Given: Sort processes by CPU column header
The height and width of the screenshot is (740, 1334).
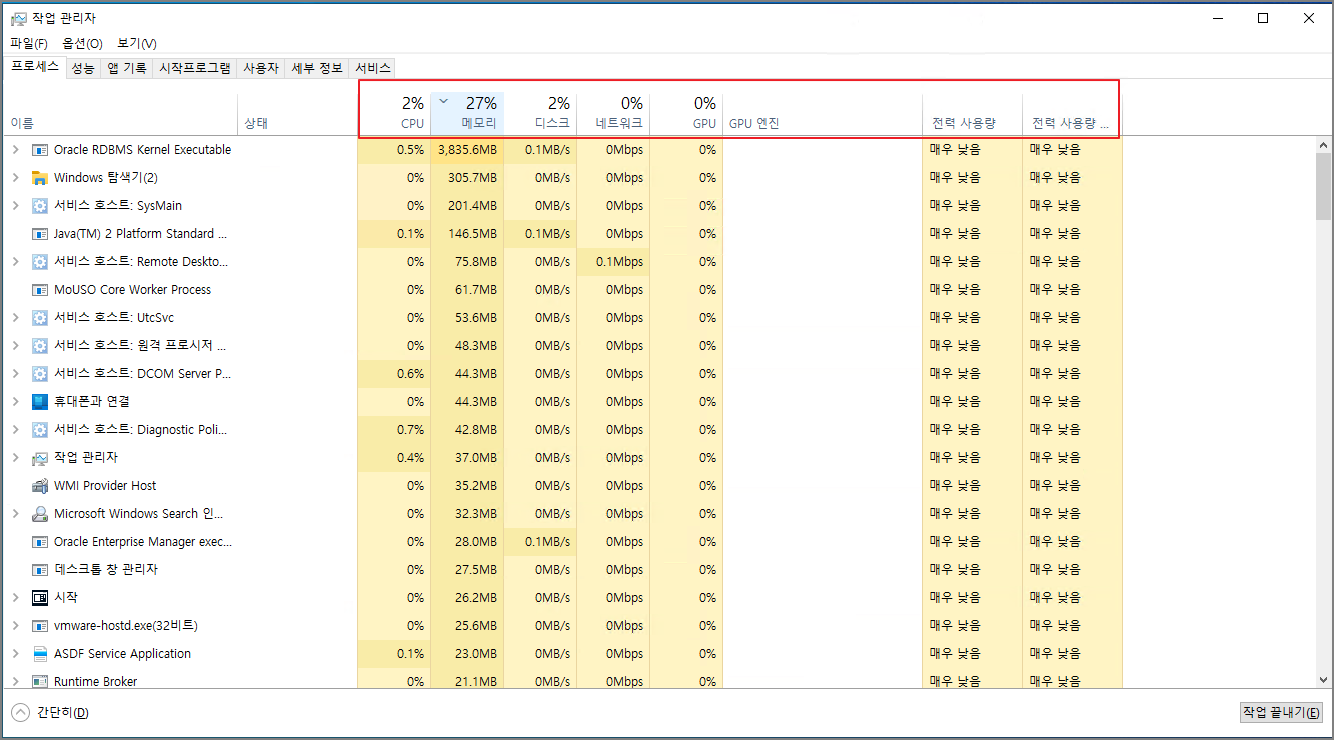Looking at the screenshot, I should coord(394,113).
